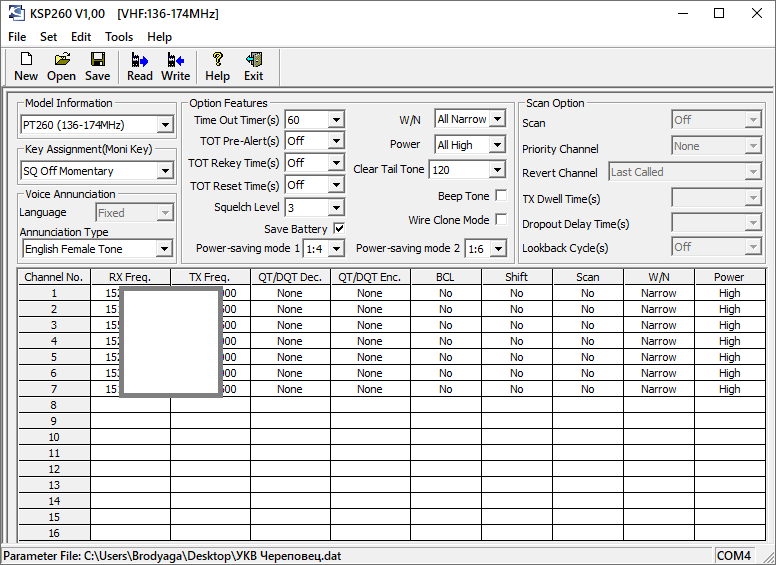Screen dimensions: 776x565
Task: Click the RX Freq. column header
Action: coord(130,277)
